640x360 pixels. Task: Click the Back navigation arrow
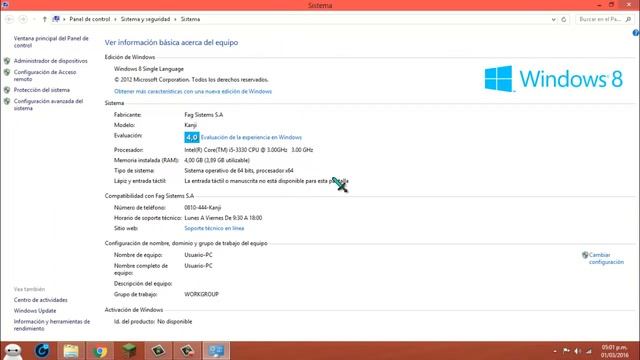[9, 19]
